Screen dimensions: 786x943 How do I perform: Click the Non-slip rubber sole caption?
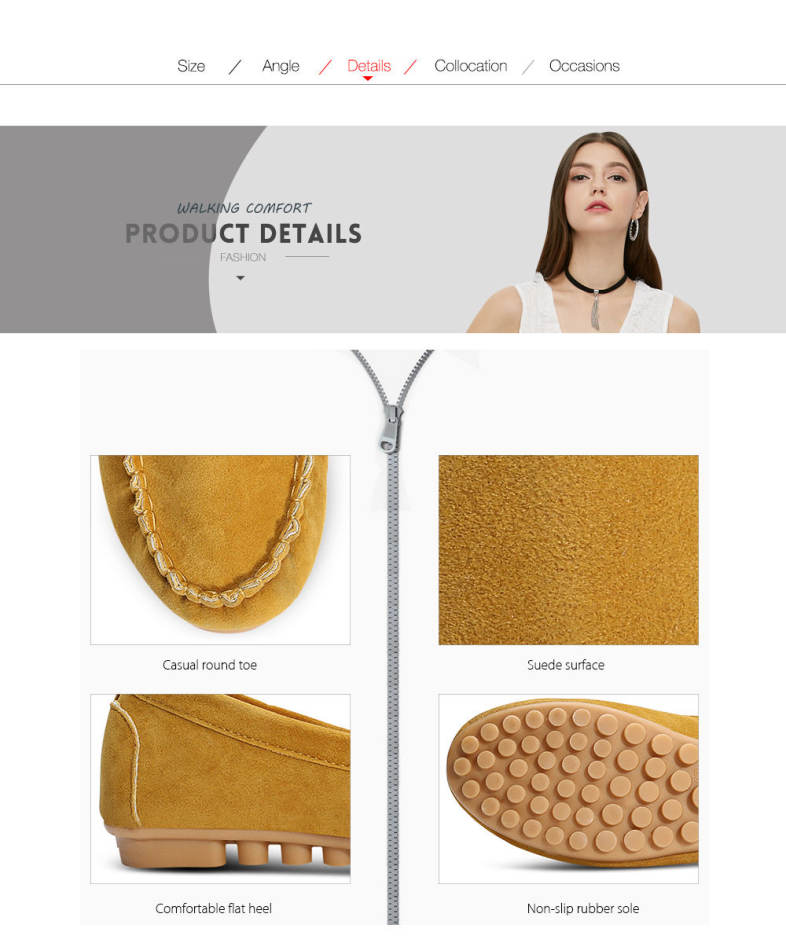pyautogui.click(x=583, y=908)
